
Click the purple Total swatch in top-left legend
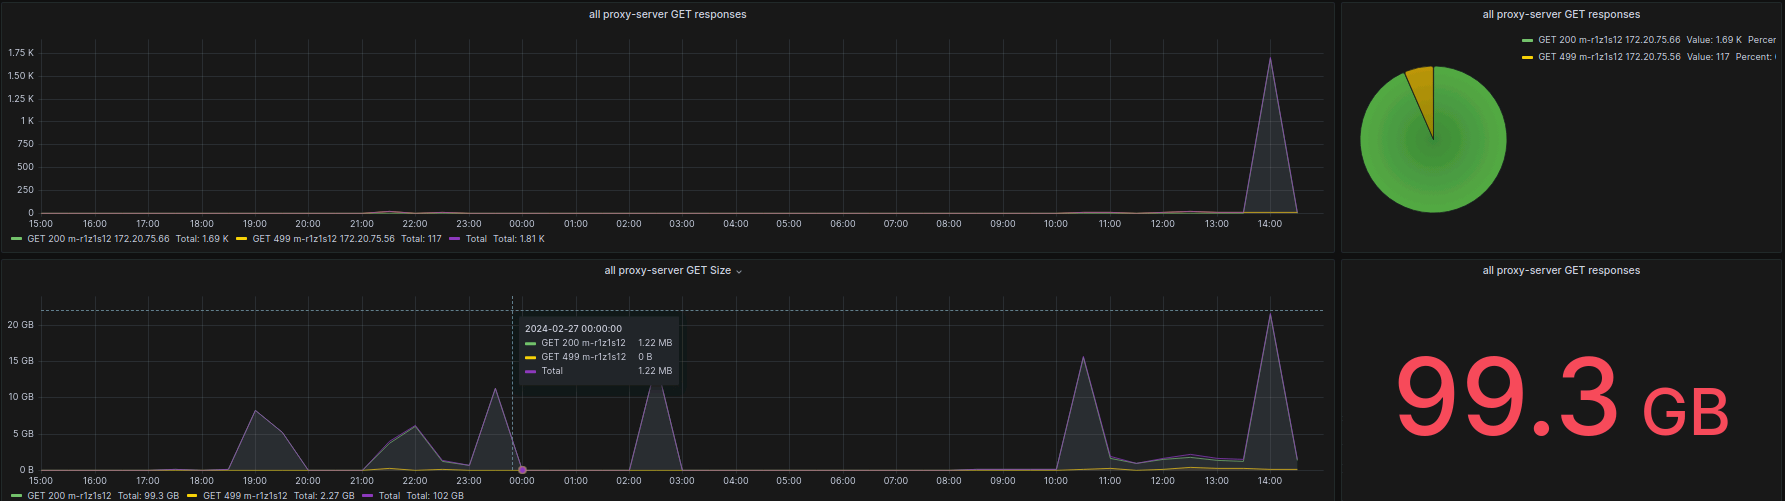click(455, 239)
